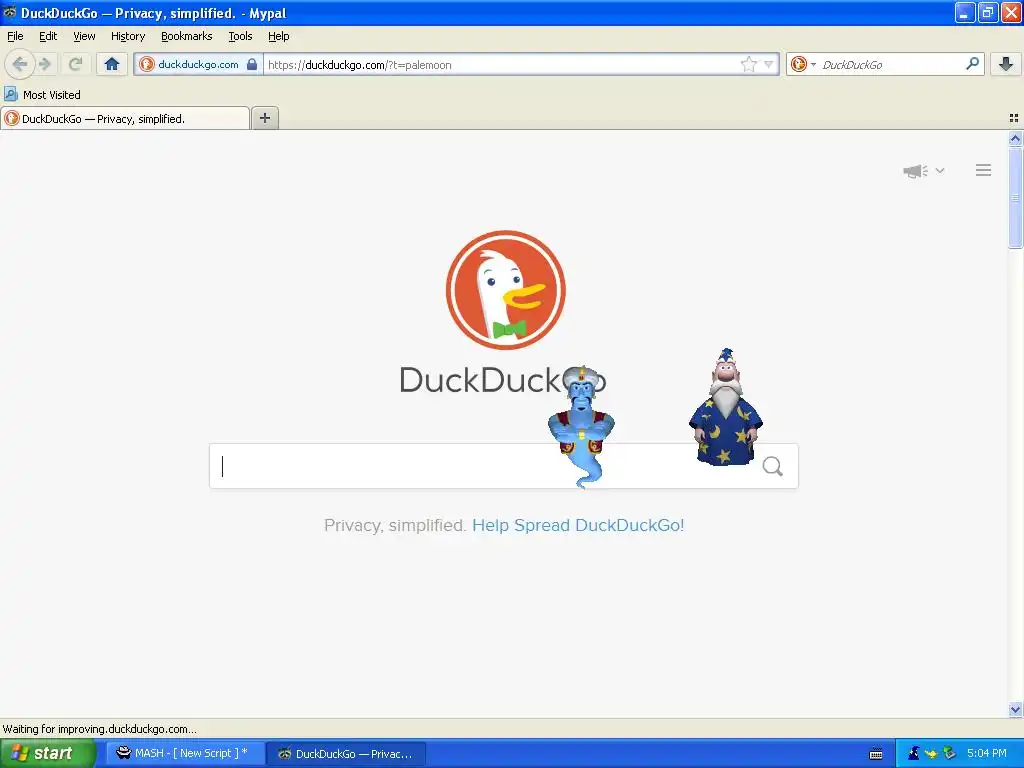Open the Tools menu

click(240, 36)
